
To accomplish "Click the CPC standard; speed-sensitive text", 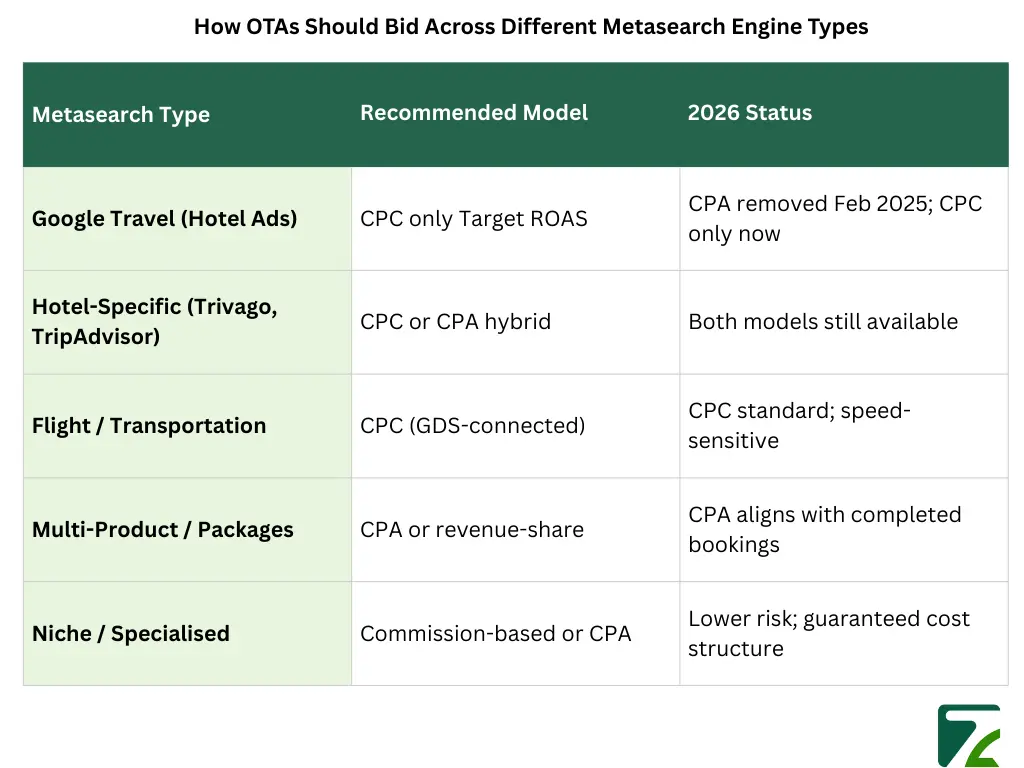I will (x=799, y=426).
